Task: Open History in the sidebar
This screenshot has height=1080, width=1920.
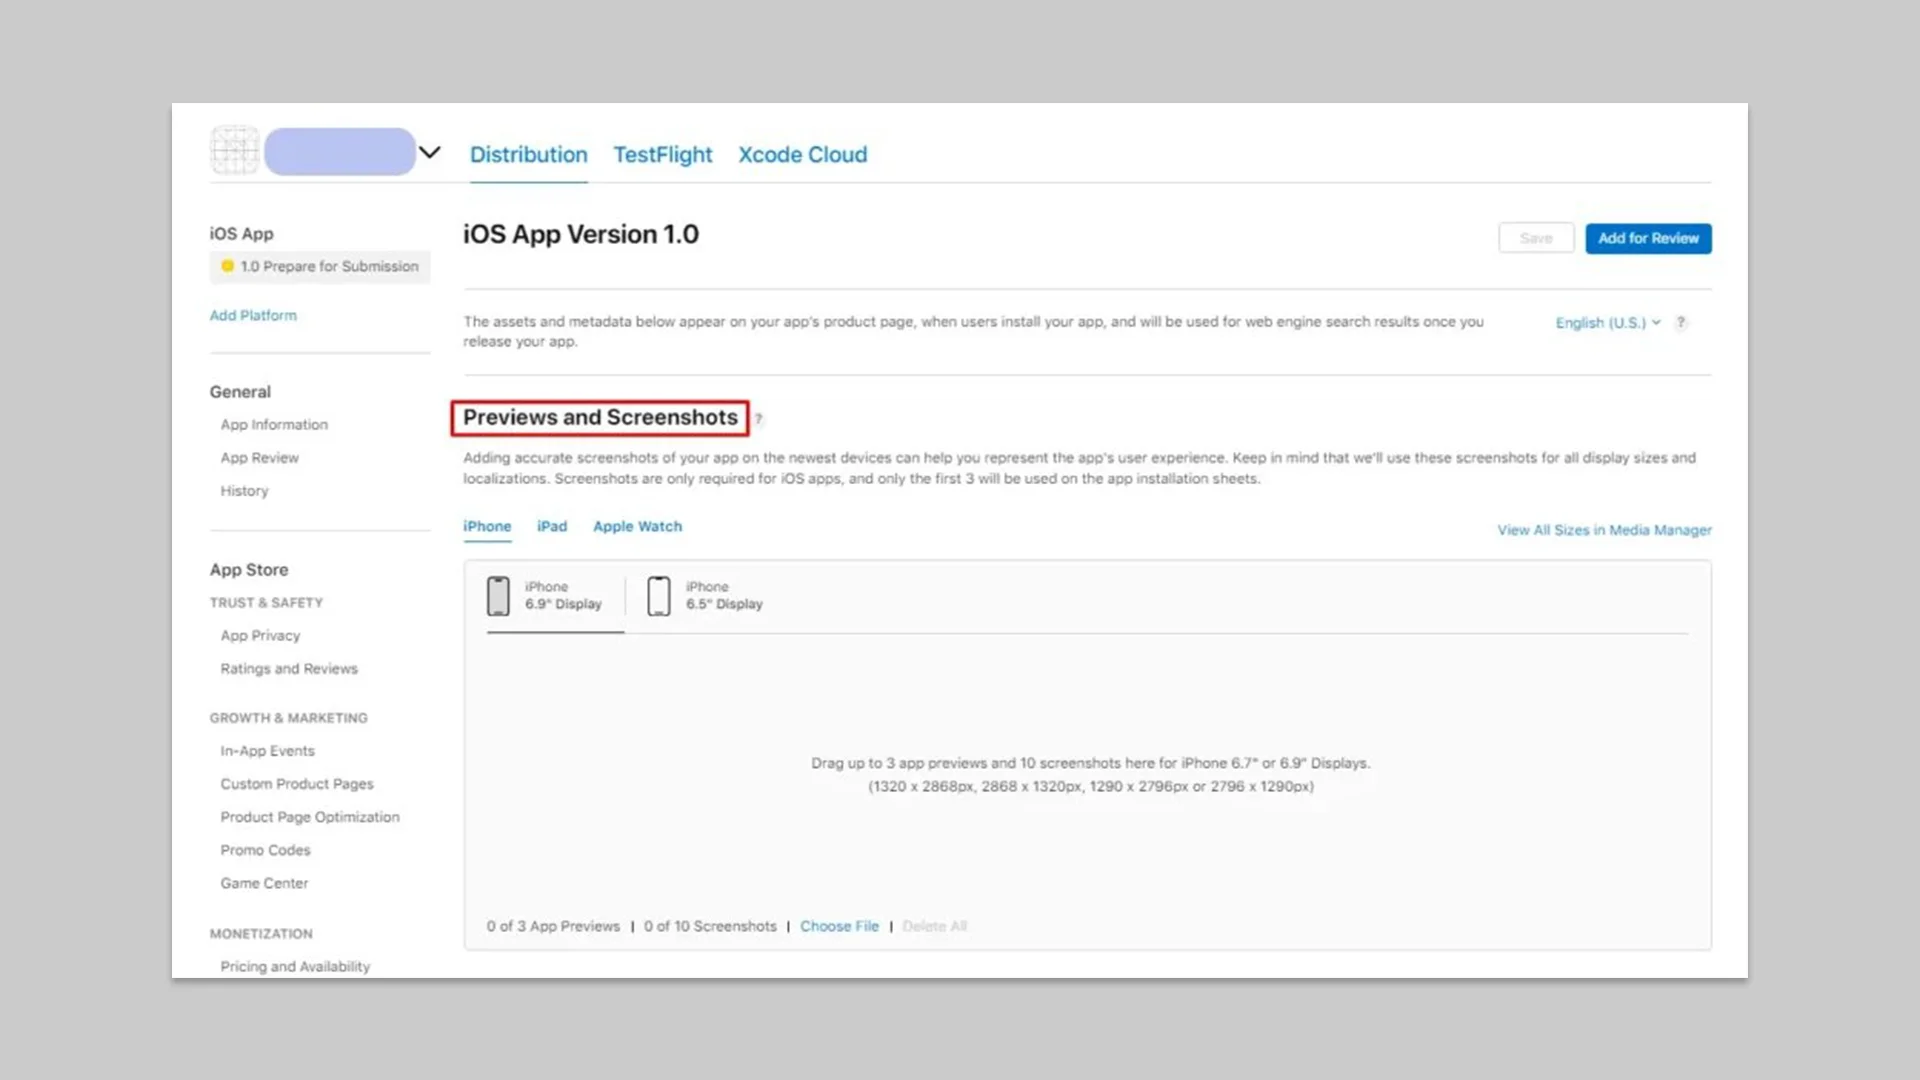Action: click(x=245, y=490)
